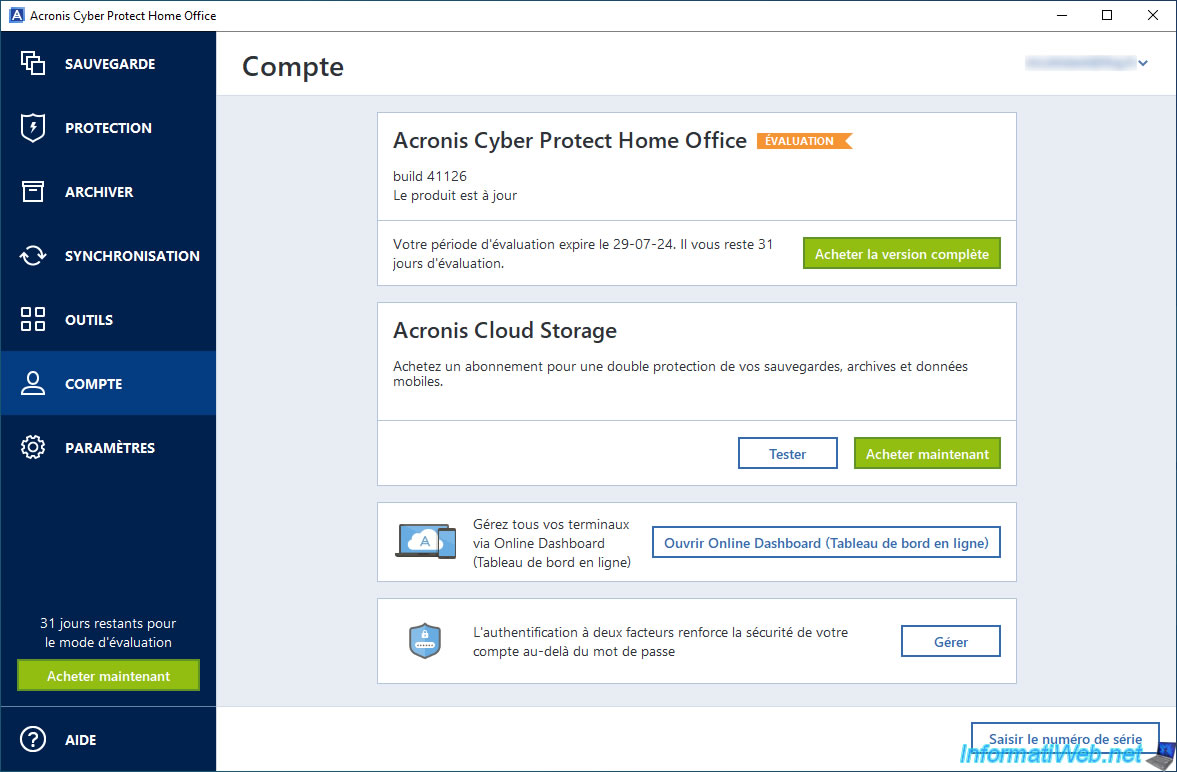Click 'Achetez un abonnement' description text

click(x=680, y=373)
